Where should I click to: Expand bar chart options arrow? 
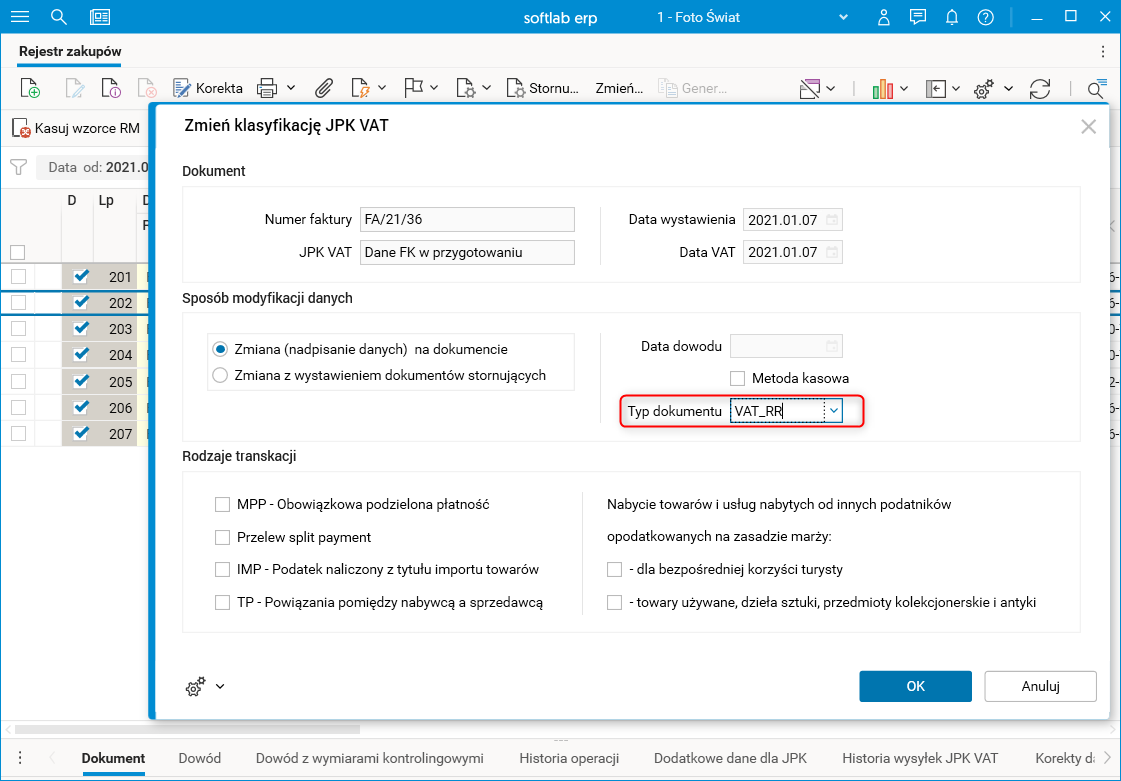(x=904, y=89)
